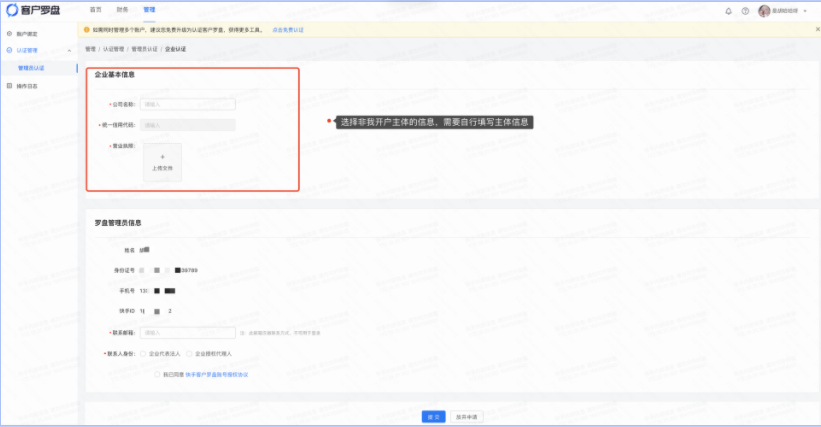Click the 企业认证 breadcrumb text
The width and height of the screenshot is (821, 427).
175,49
